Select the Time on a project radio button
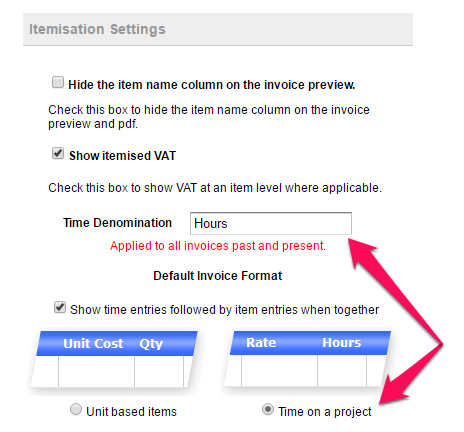 tap(268, 409)
